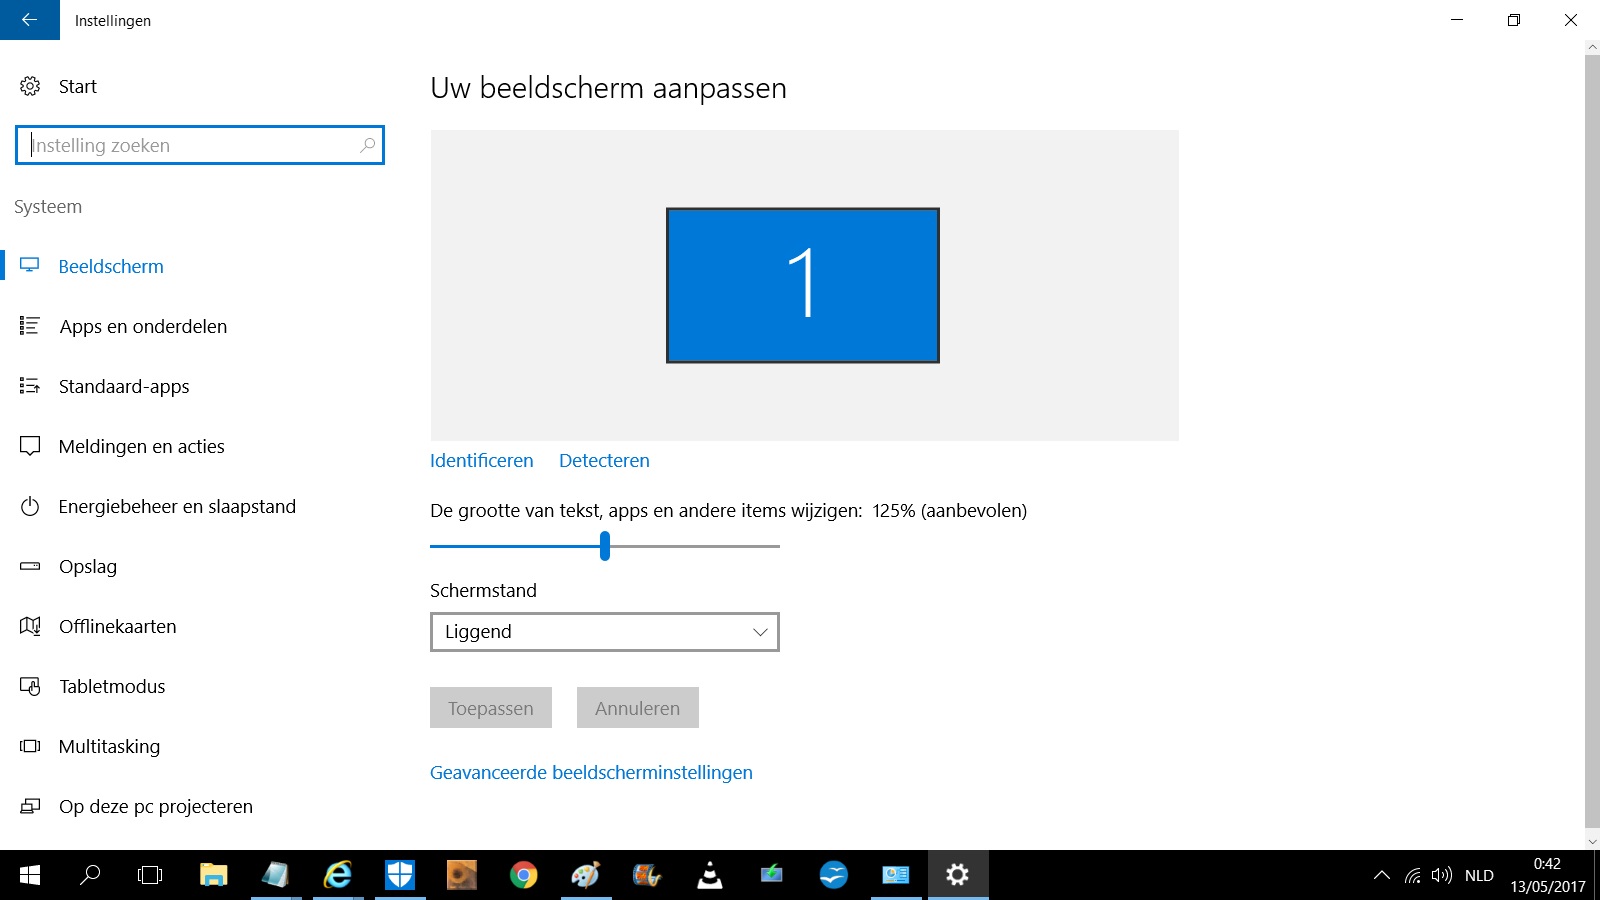1600x900 pixels.
Task: Launch Google Chrome from taskbar
Action: coord(523,876)
